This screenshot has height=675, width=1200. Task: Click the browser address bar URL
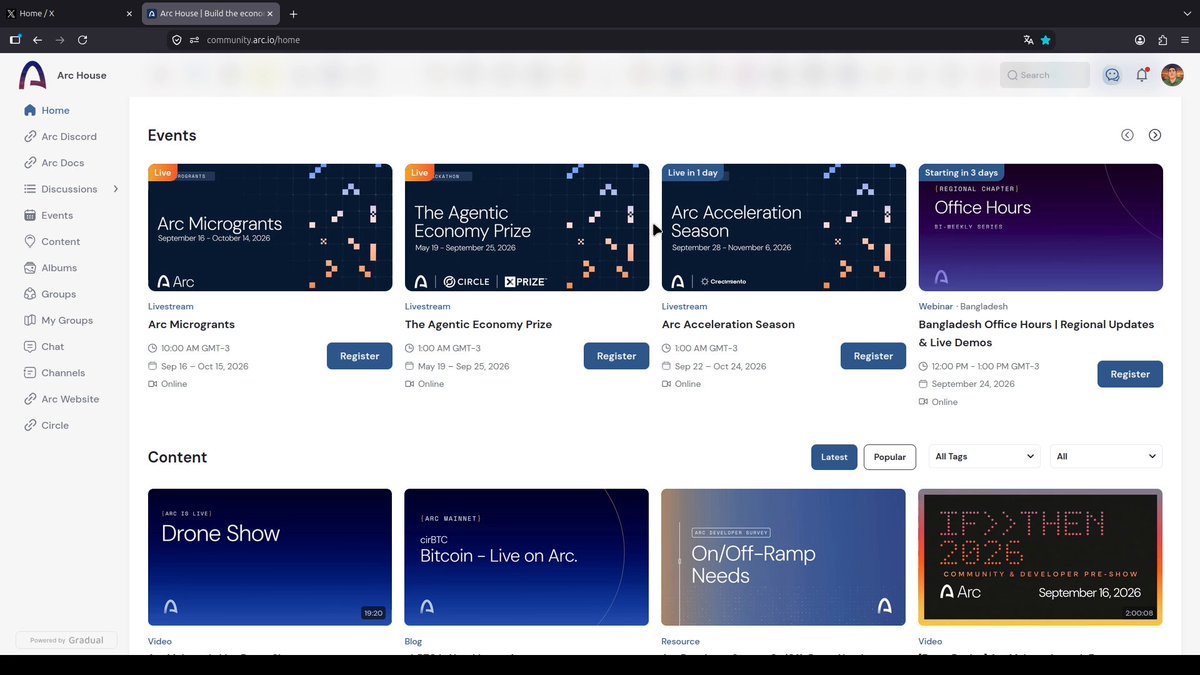coord(253,40)
